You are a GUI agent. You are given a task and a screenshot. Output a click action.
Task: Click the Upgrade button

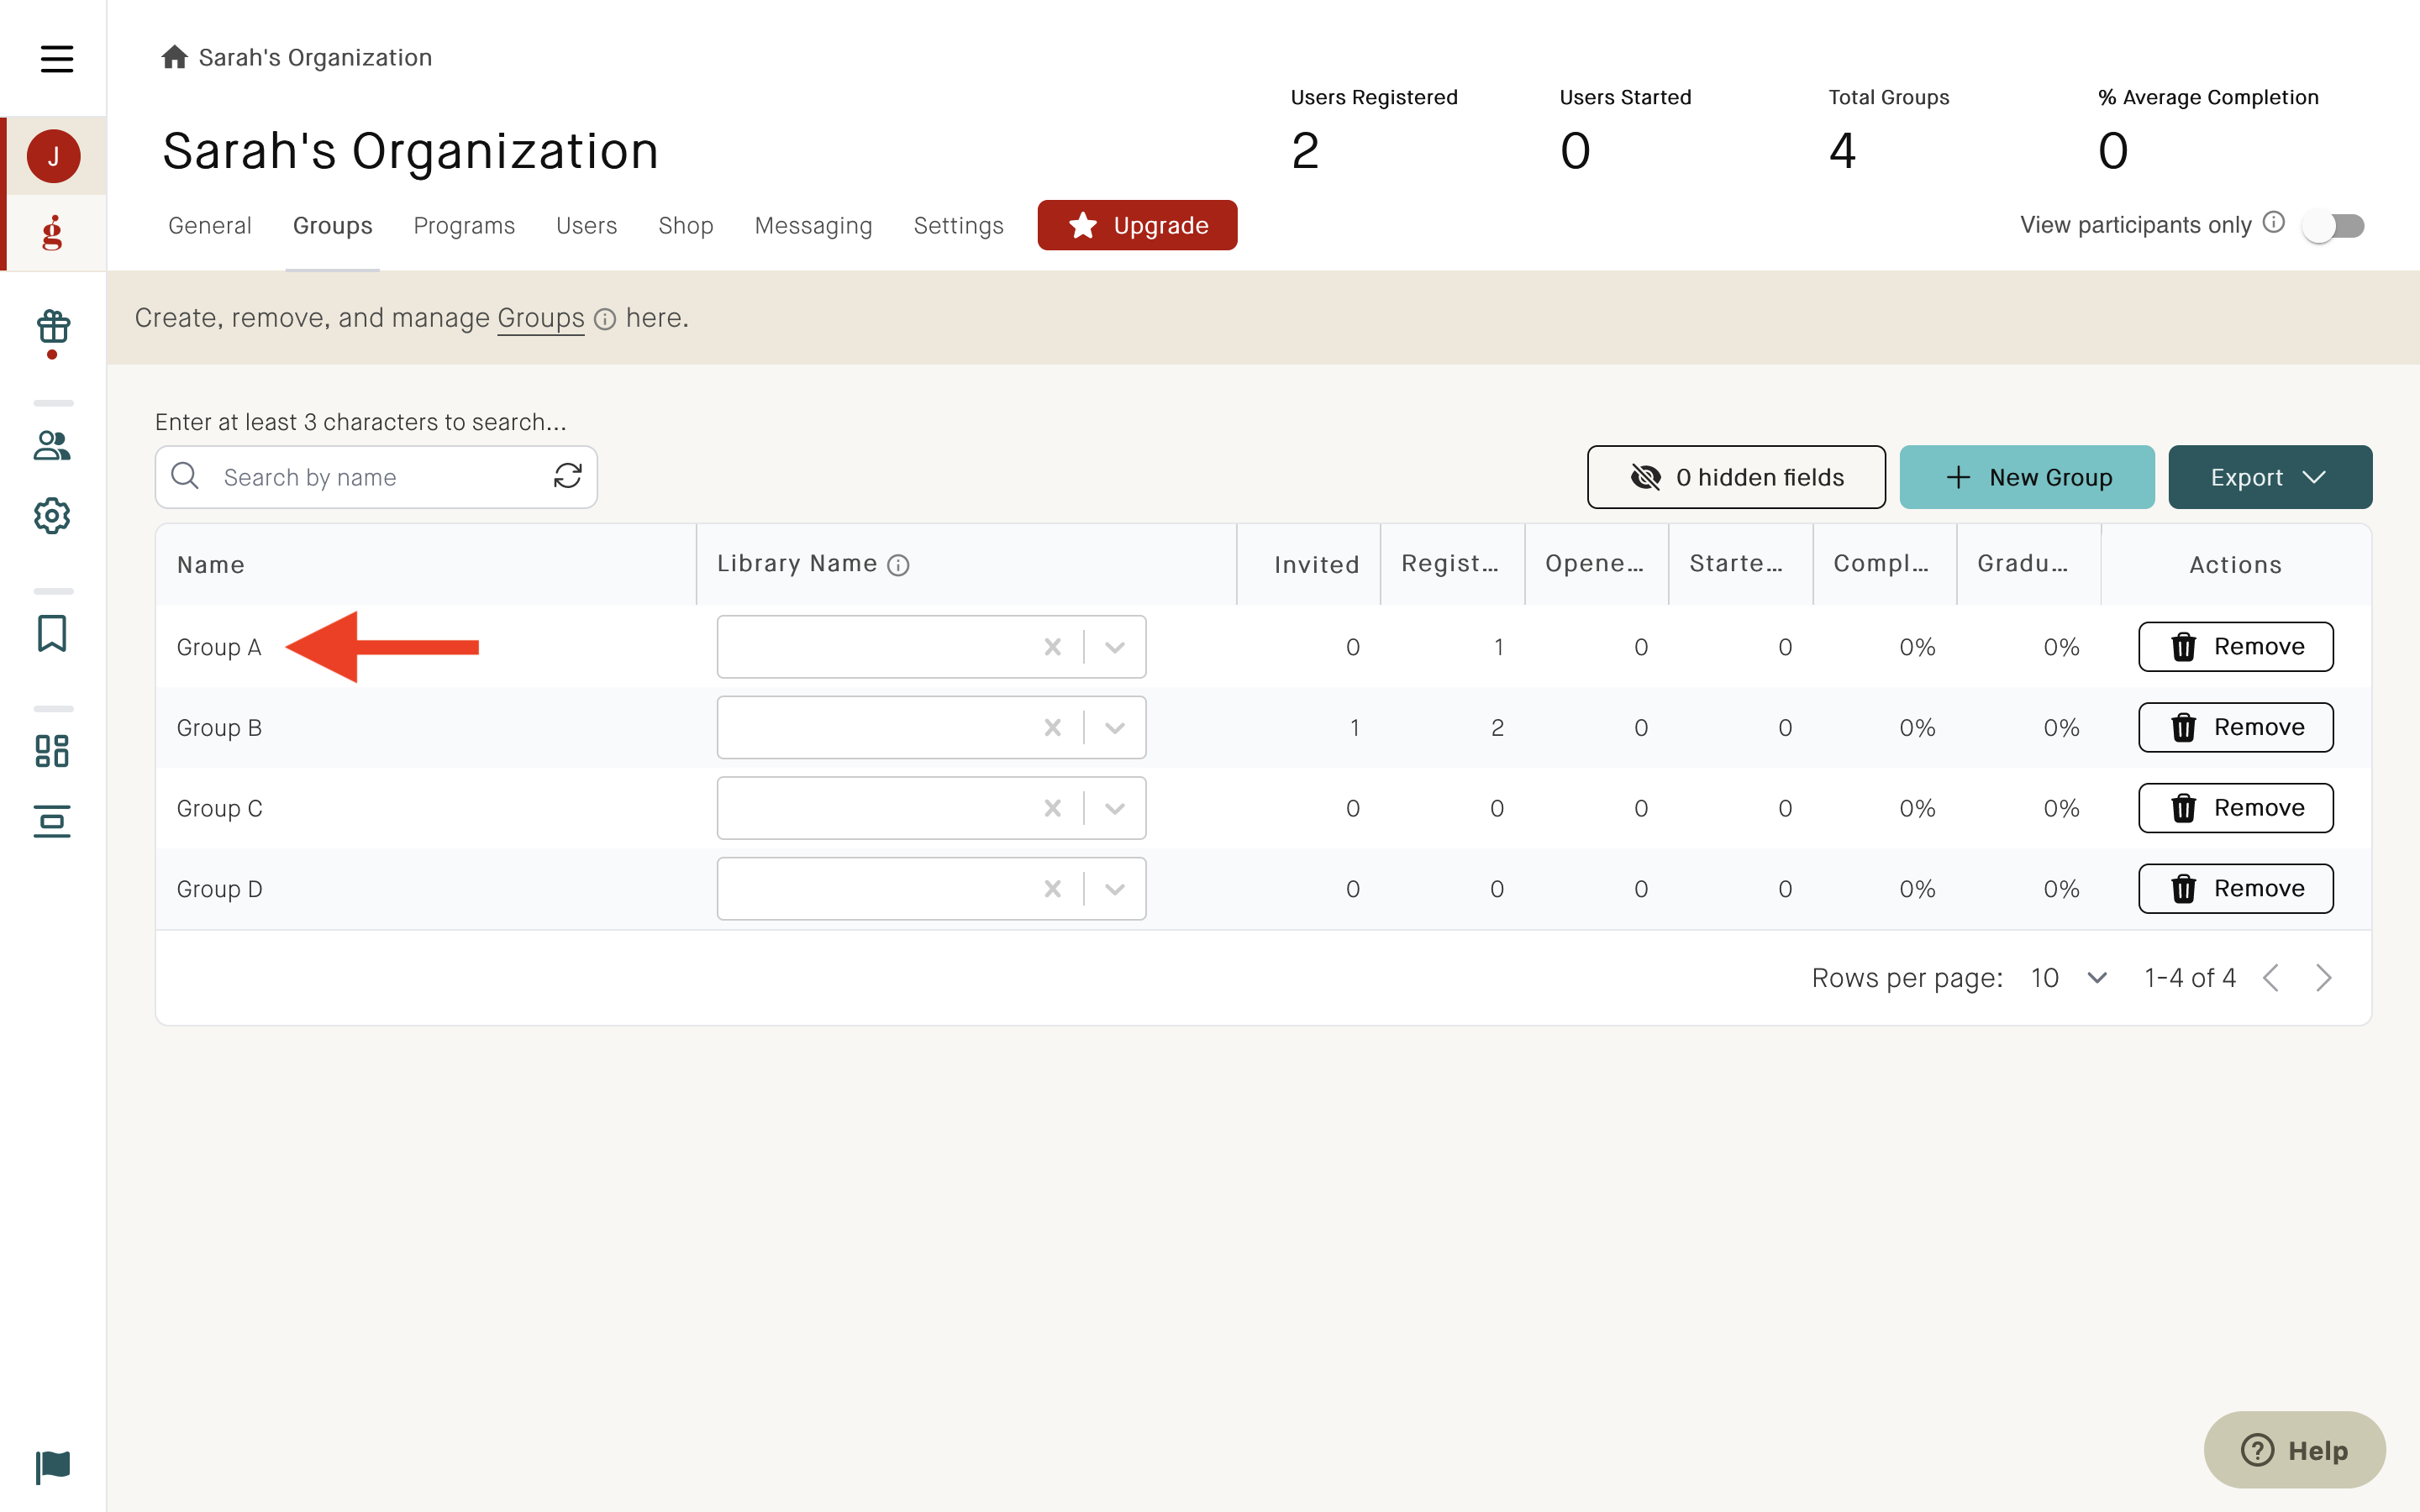[x=1137, y=225]
